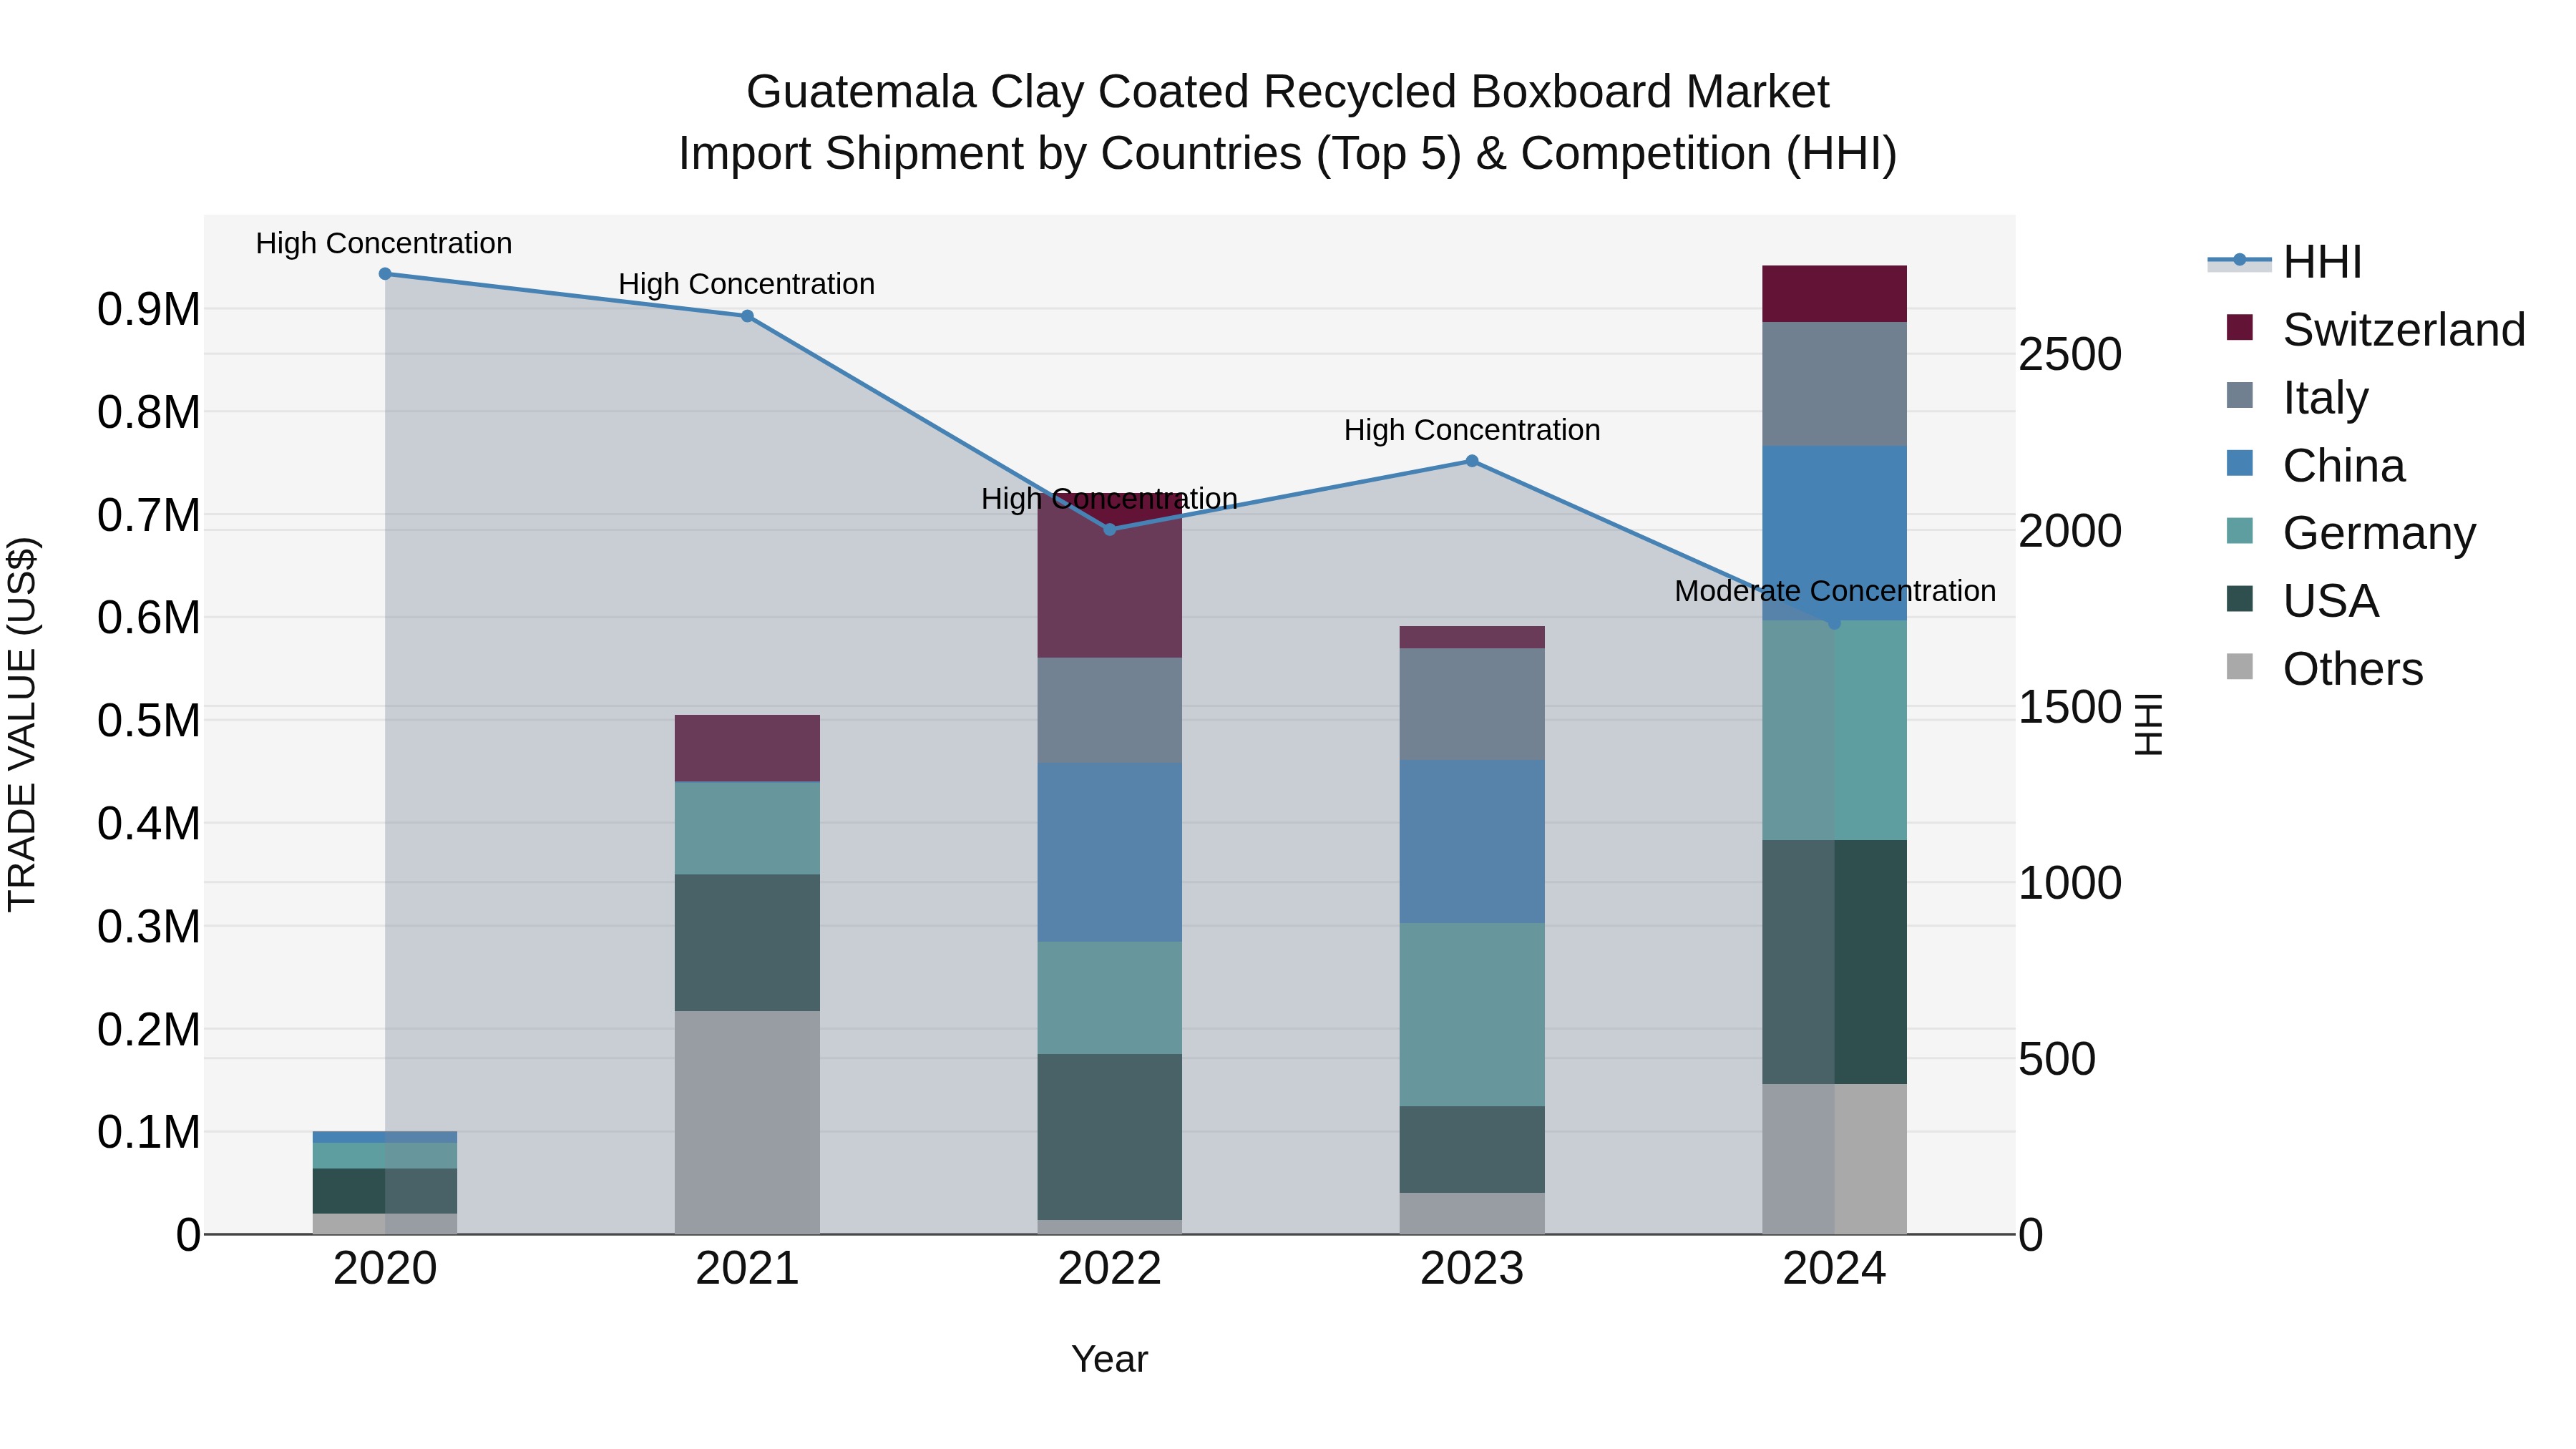
Task: Click the 0.5M trade value tick label
Action: tap(149, 721)
